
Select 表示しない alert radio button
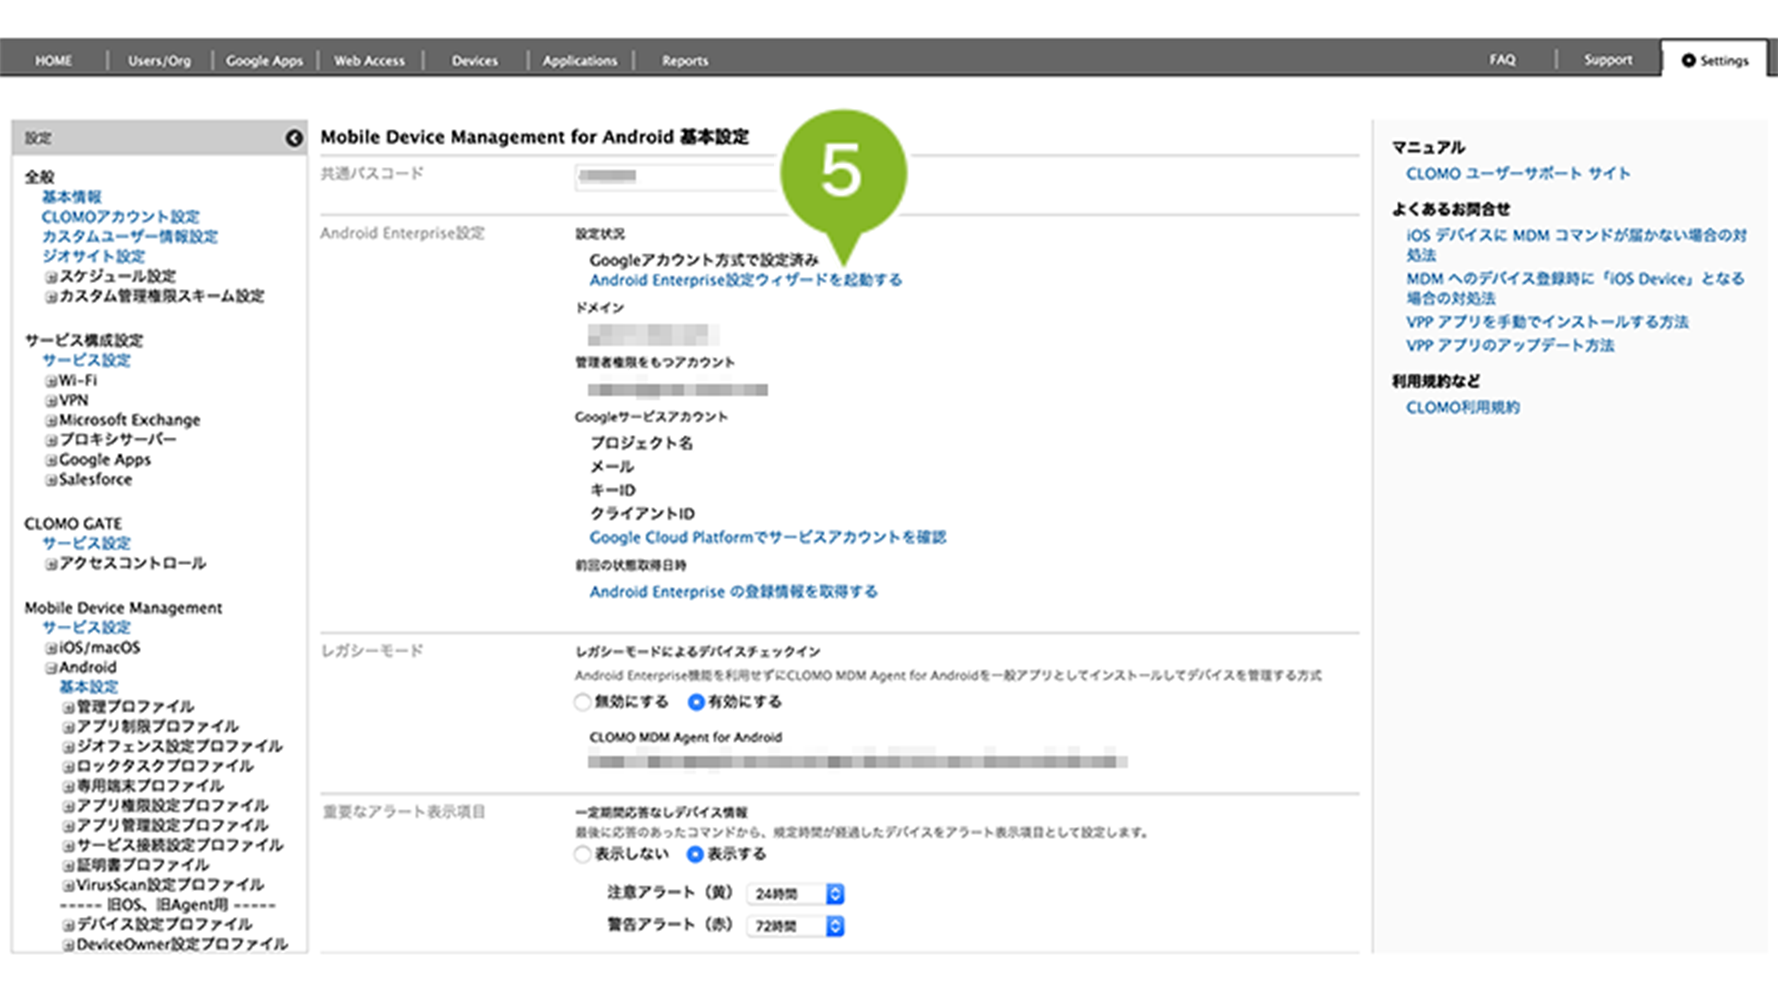582,854
